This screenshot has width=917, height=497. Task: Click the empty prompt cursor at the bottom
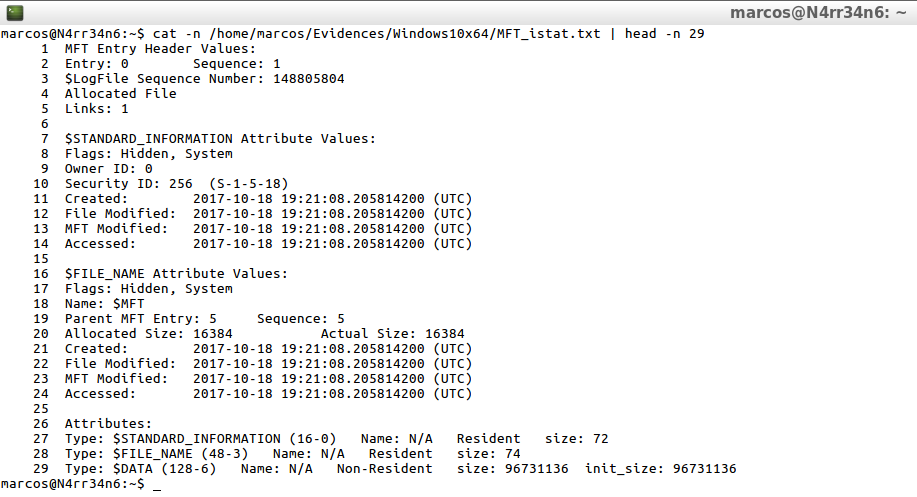[x=157, y=484]
